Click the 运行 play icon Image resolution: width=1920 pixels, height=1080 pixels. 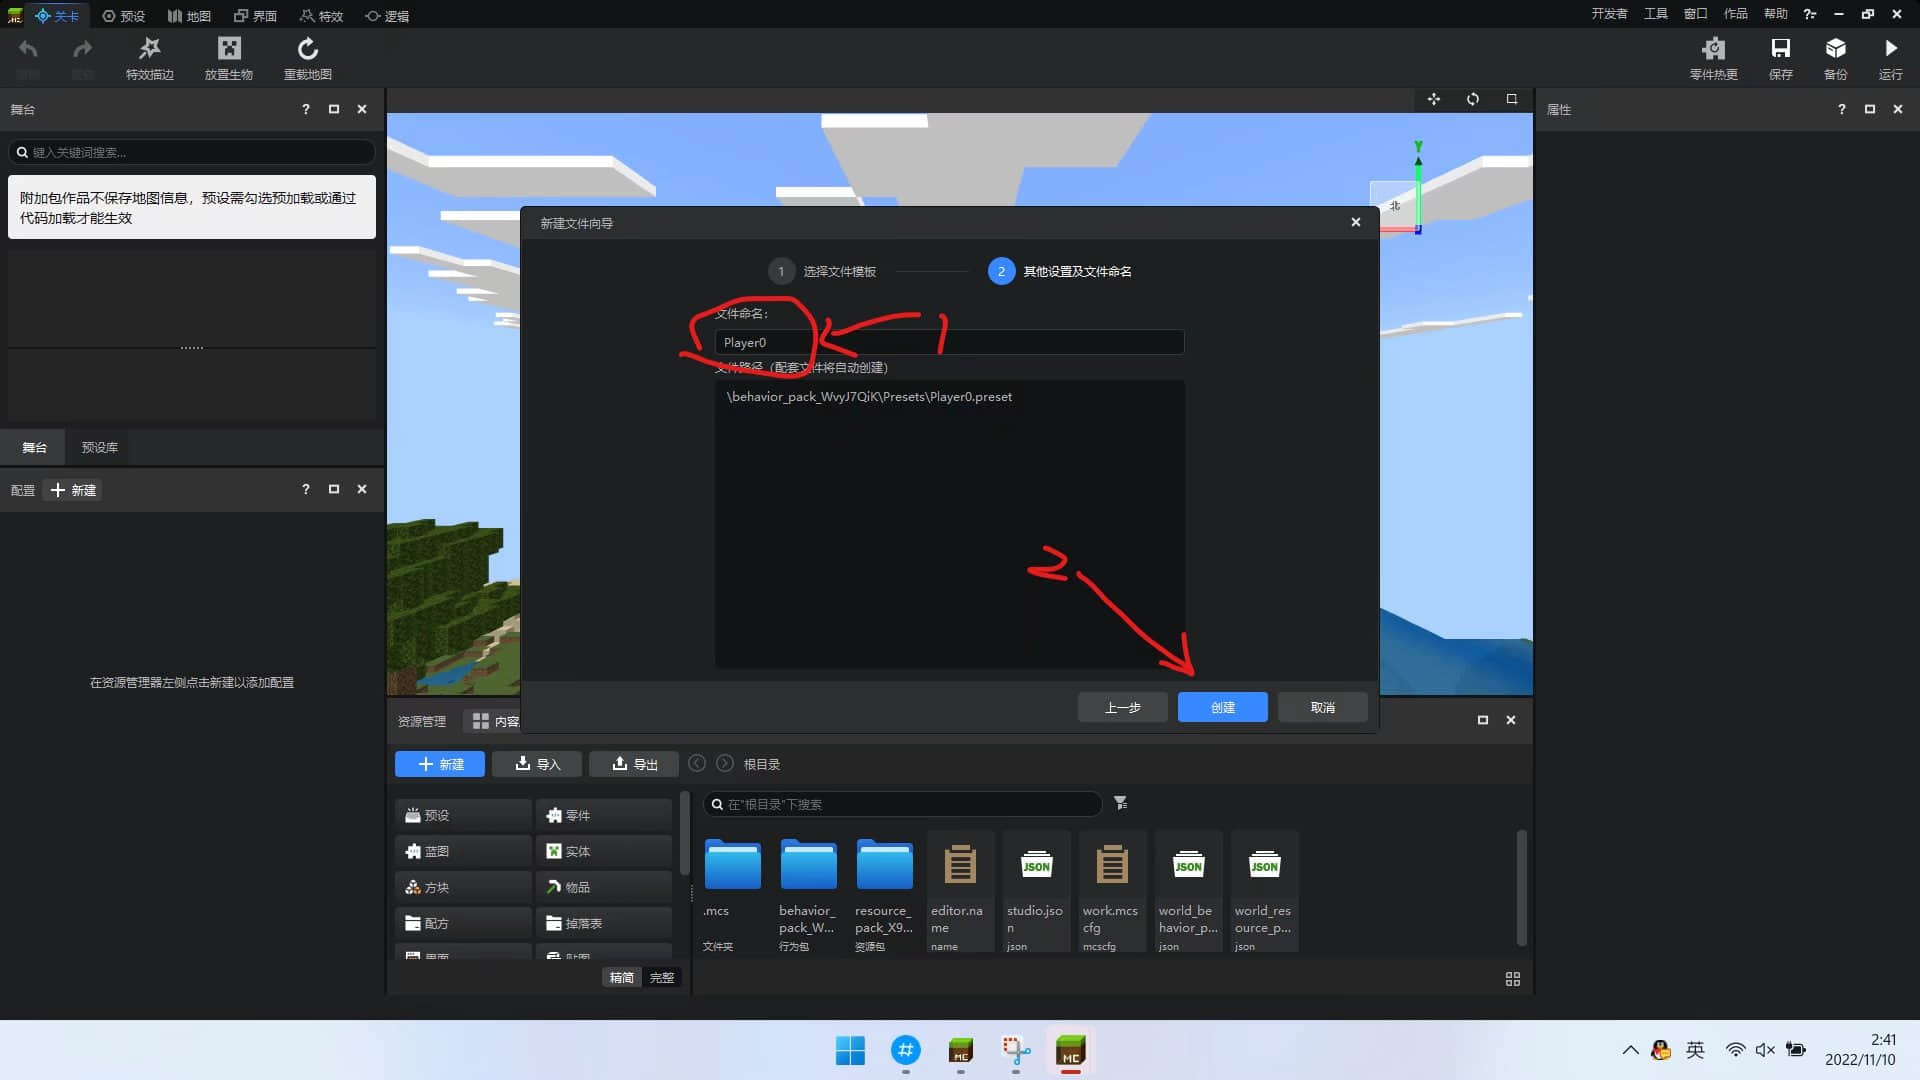pos(1891,48)
